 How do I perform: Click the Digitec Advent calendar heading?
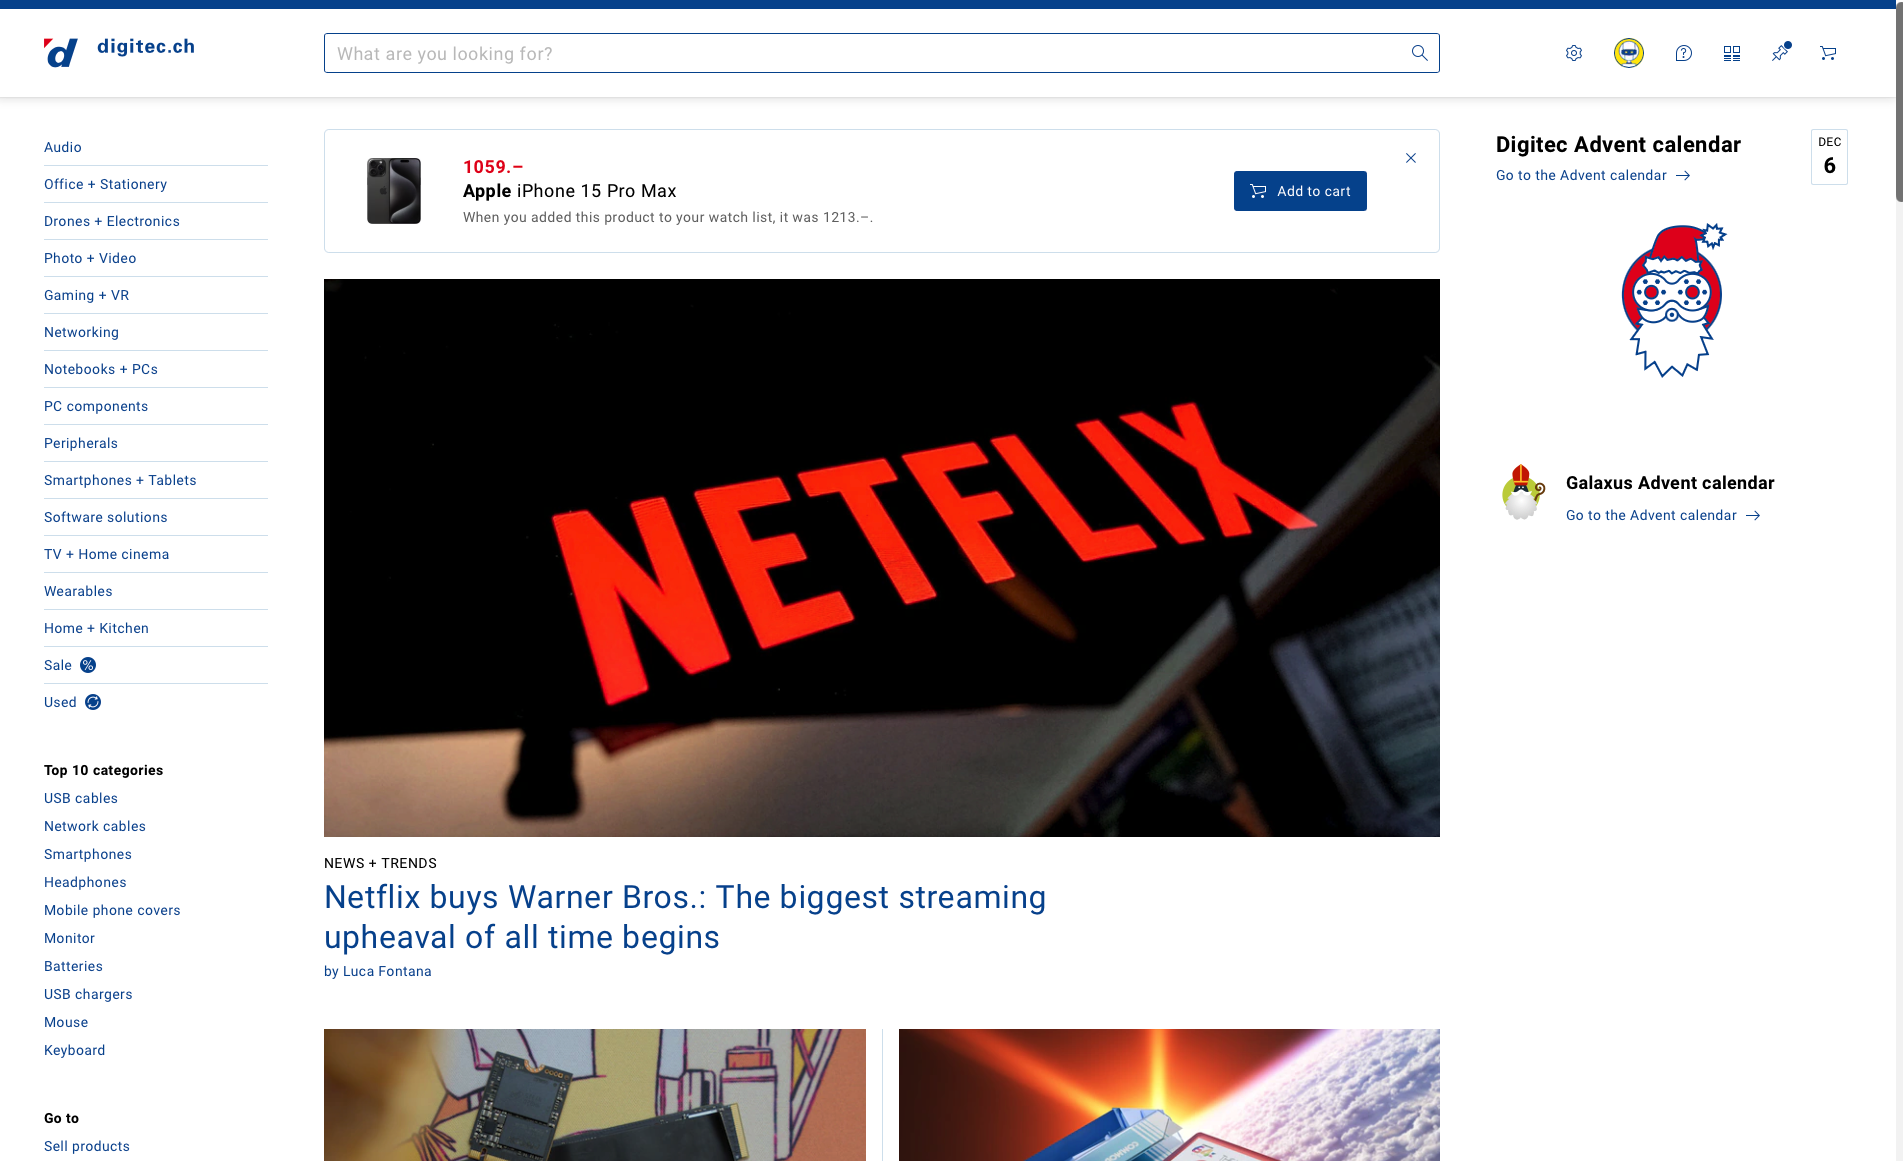click(x=1618, y=144)
